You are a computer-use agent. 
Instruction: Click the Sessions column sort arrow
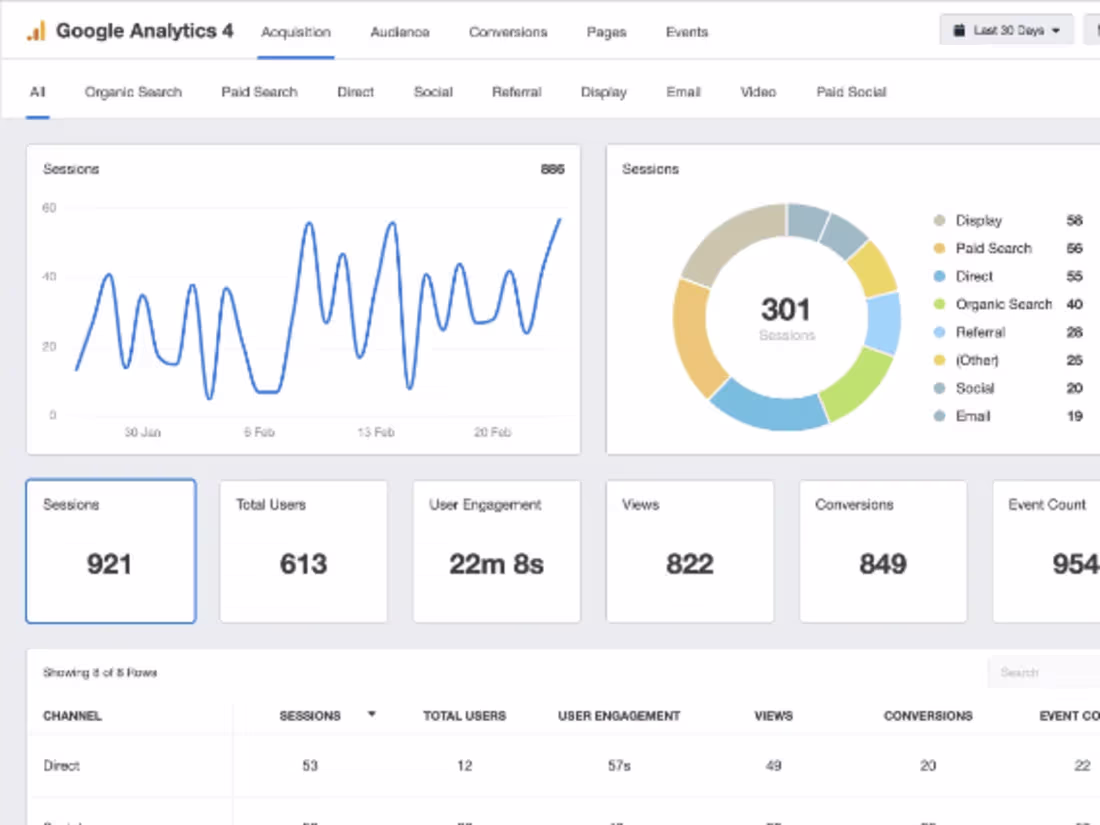pyautogui.click(x=372, y=714)
